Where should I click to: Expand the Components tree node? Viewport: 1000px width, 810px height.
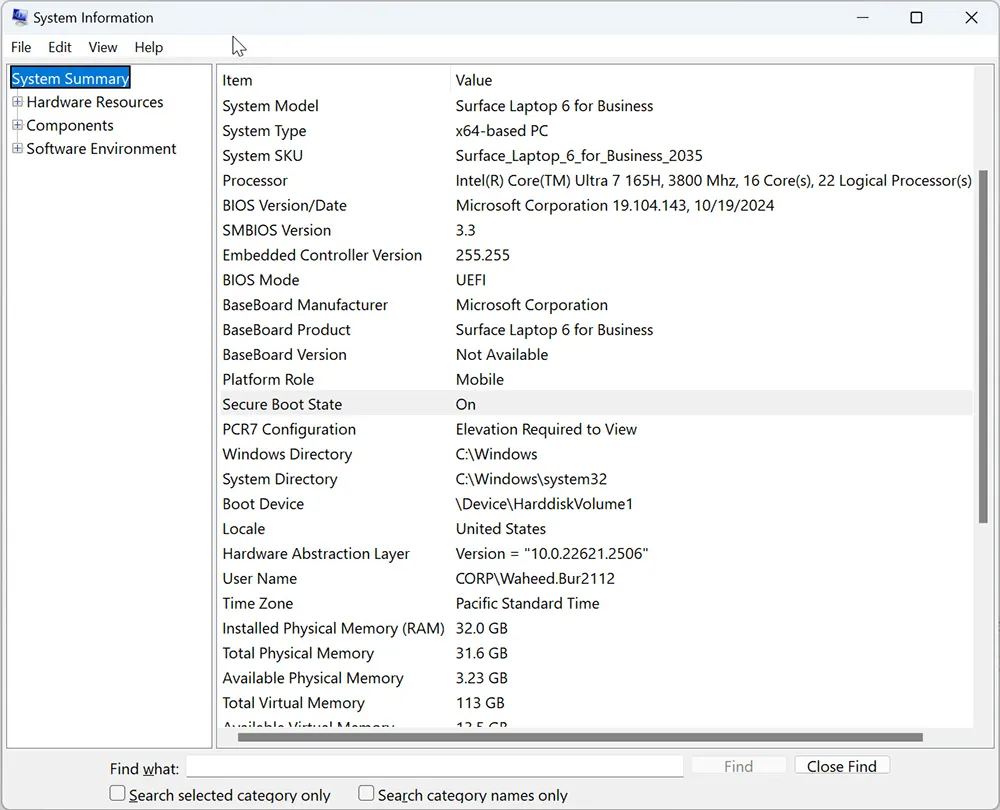coord(17,125)
